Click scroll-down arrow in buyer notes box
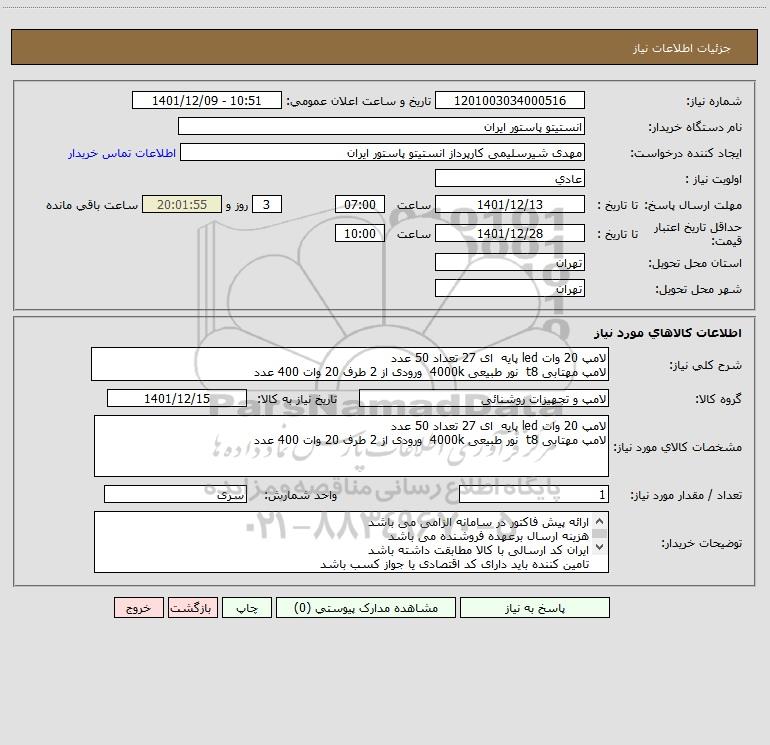 (599, 547)
